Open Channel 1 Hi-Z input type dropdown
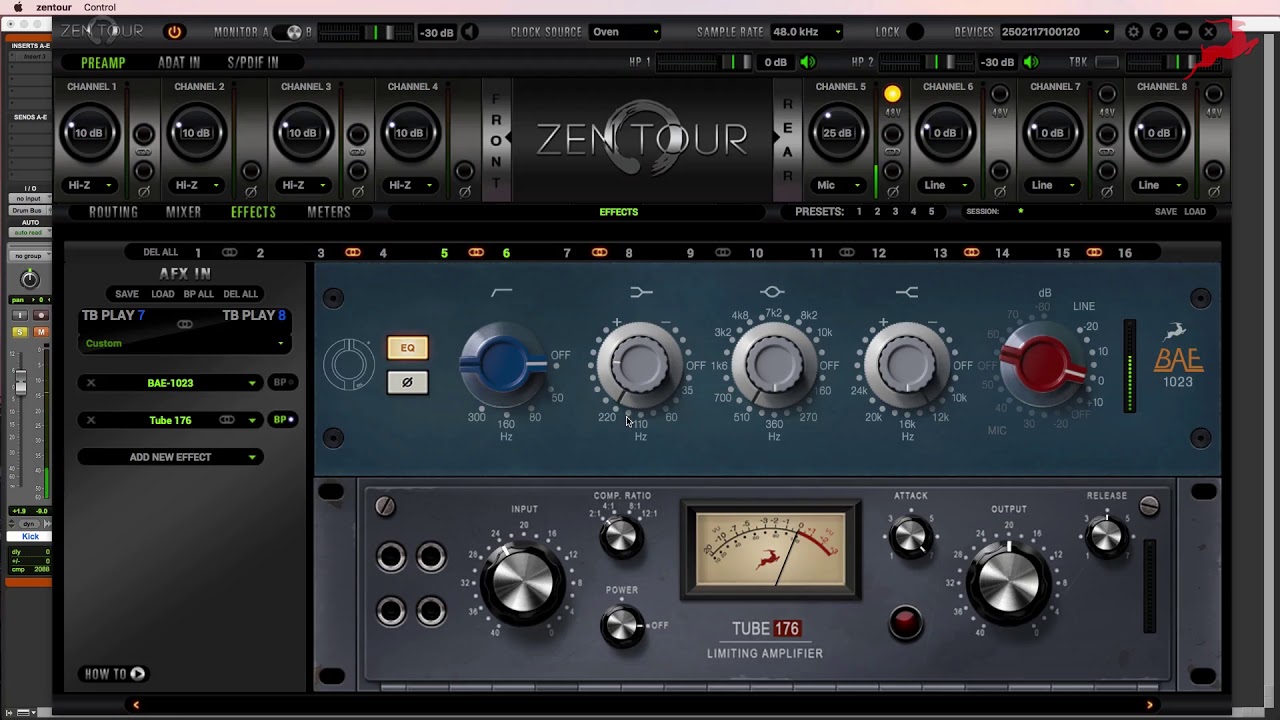 90,185
